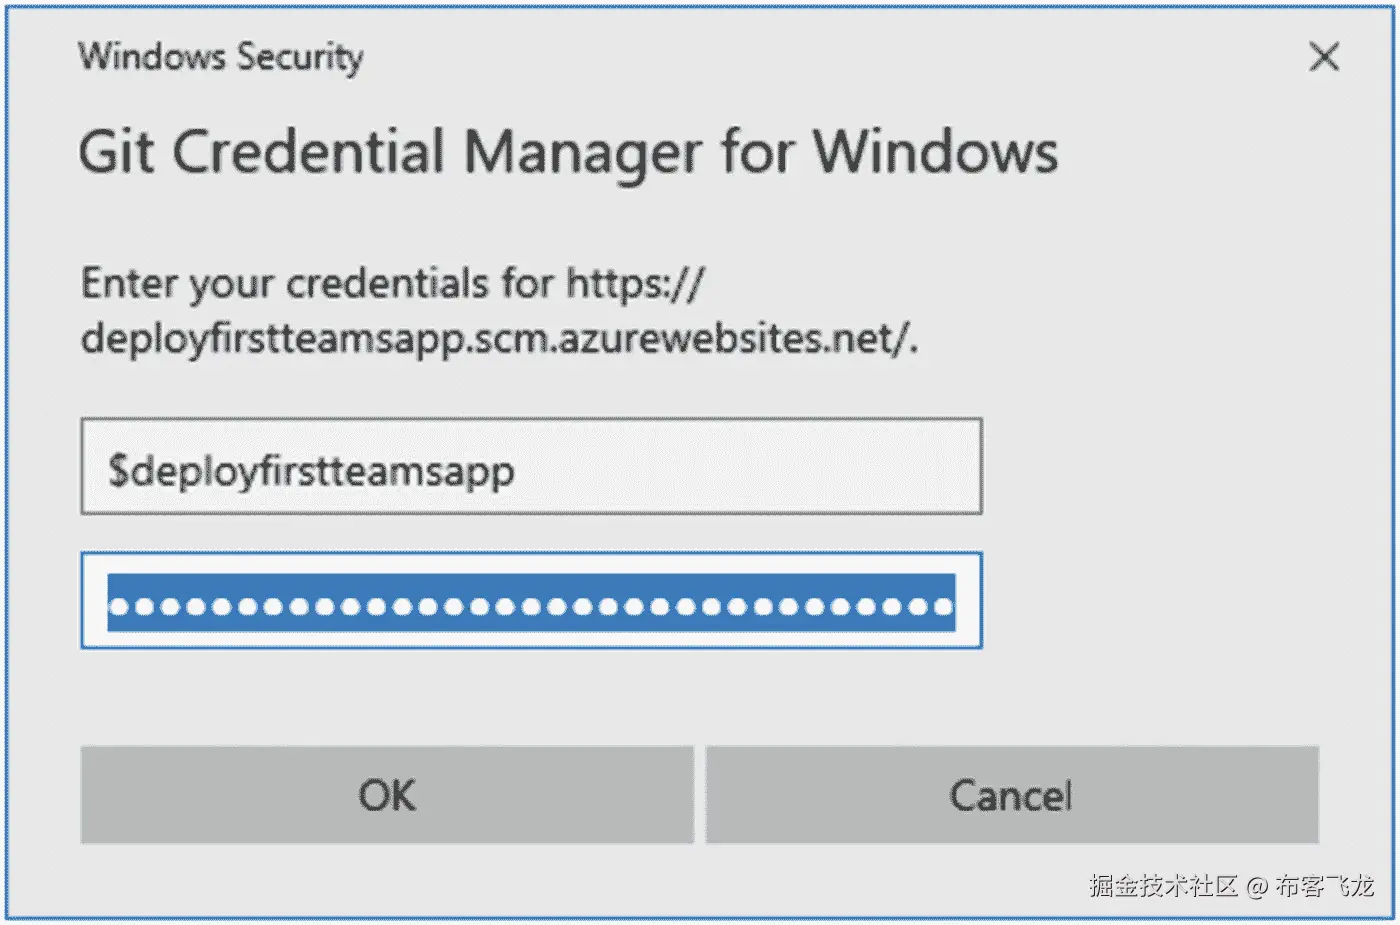Image resolution: width=1400 pixels, height=925 pixels.
Task: Click the empty area right of username text
Action: point(750,467)
